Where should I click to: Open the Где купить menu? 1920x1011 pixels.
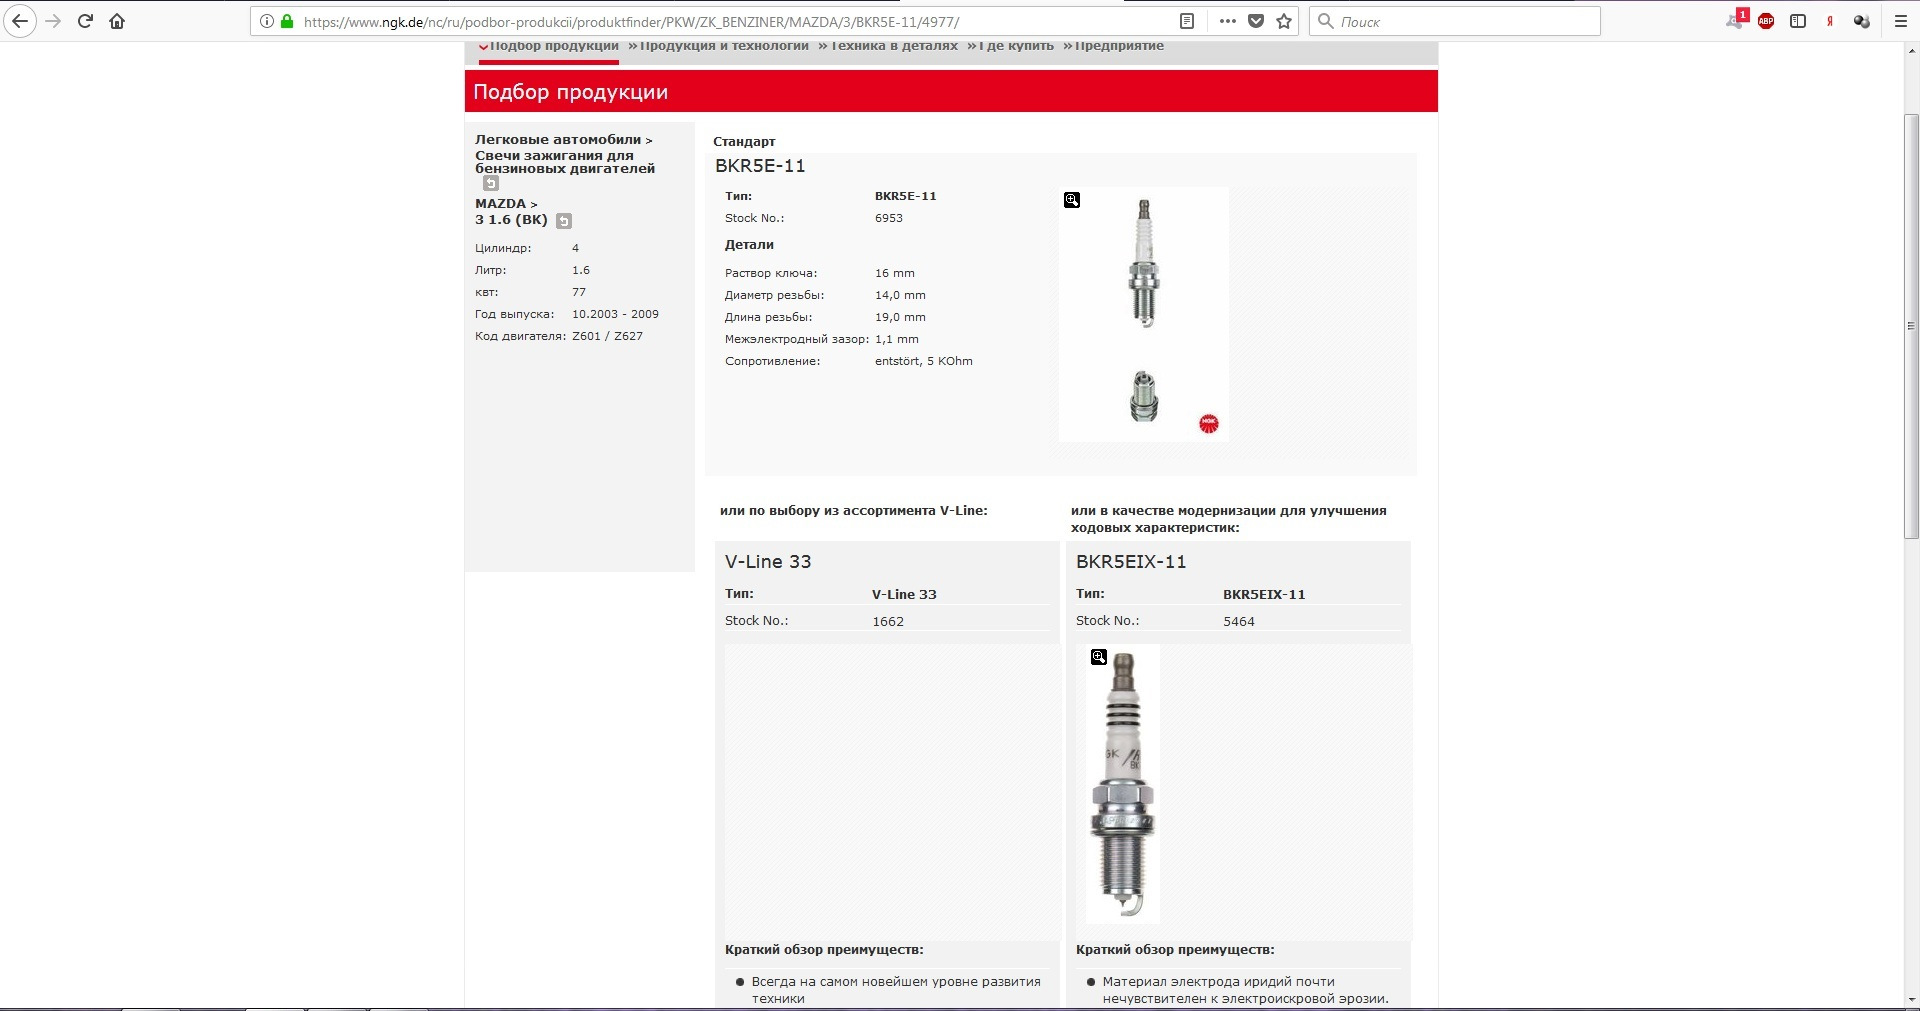[1016, 46]
